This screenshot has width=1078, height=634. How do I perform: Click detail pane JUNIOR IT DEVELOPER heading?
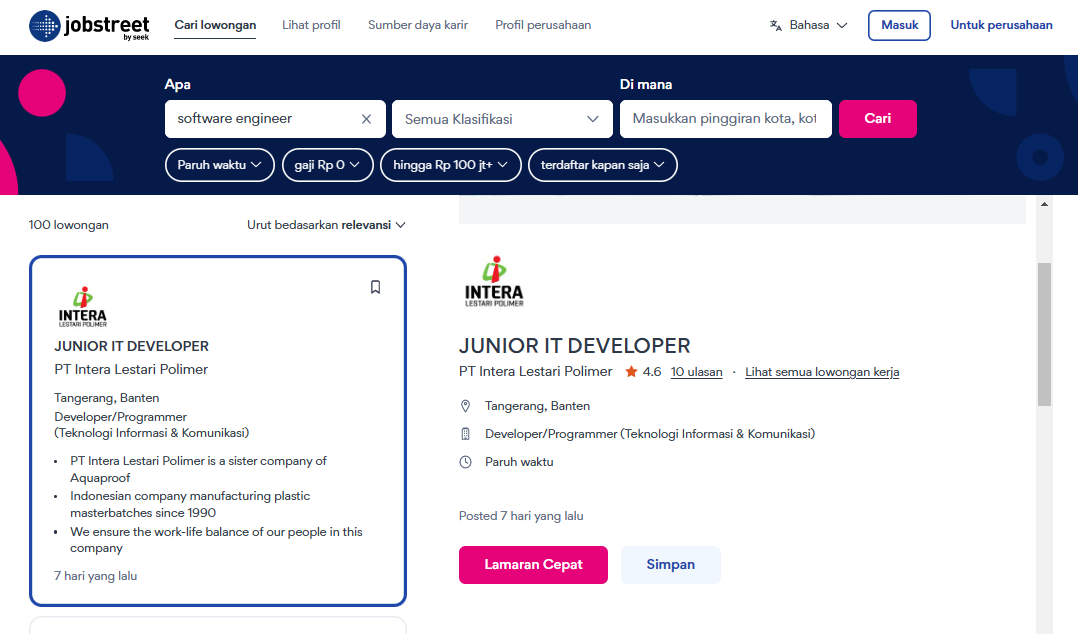tap(575, 345)
